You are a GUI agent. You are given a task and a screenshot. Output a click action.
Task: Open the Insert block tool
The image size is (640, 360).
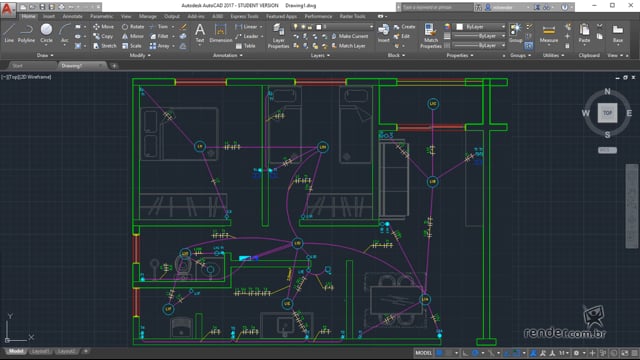pyautogui.click(x=384, y=33)
